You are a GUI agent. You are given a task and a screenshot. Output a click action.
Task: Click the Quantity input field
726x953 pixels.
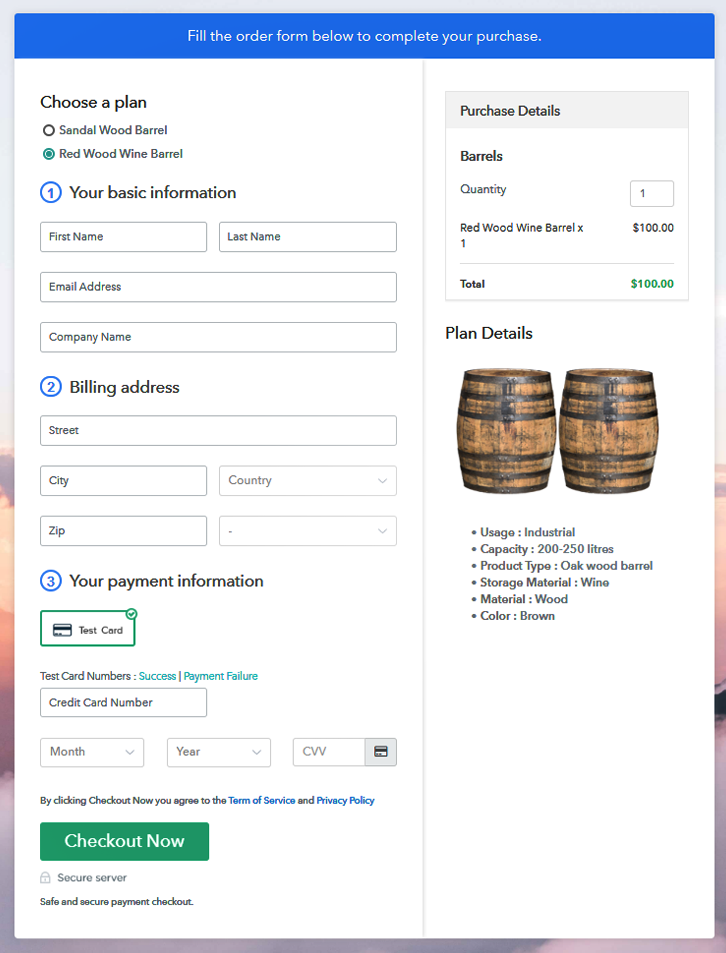click(651, 194)
